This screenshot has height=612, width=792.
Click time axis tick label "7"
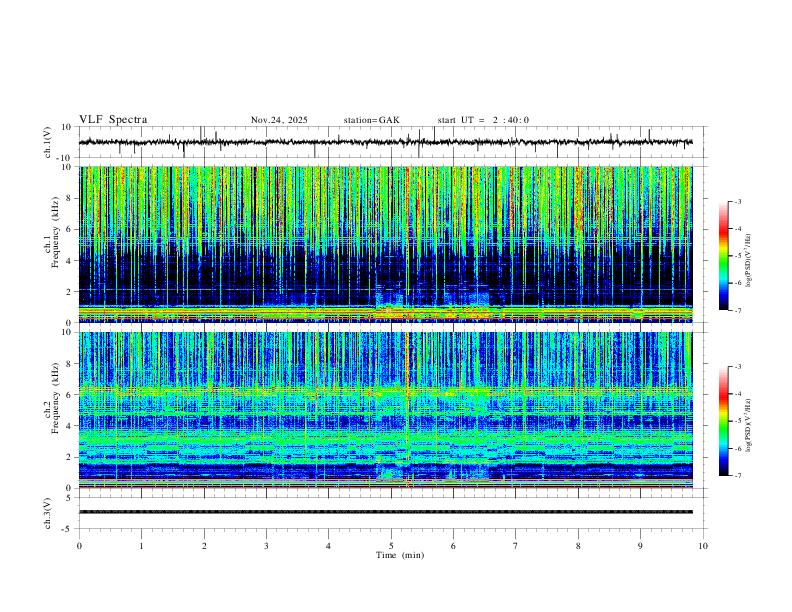click(516, 546)
